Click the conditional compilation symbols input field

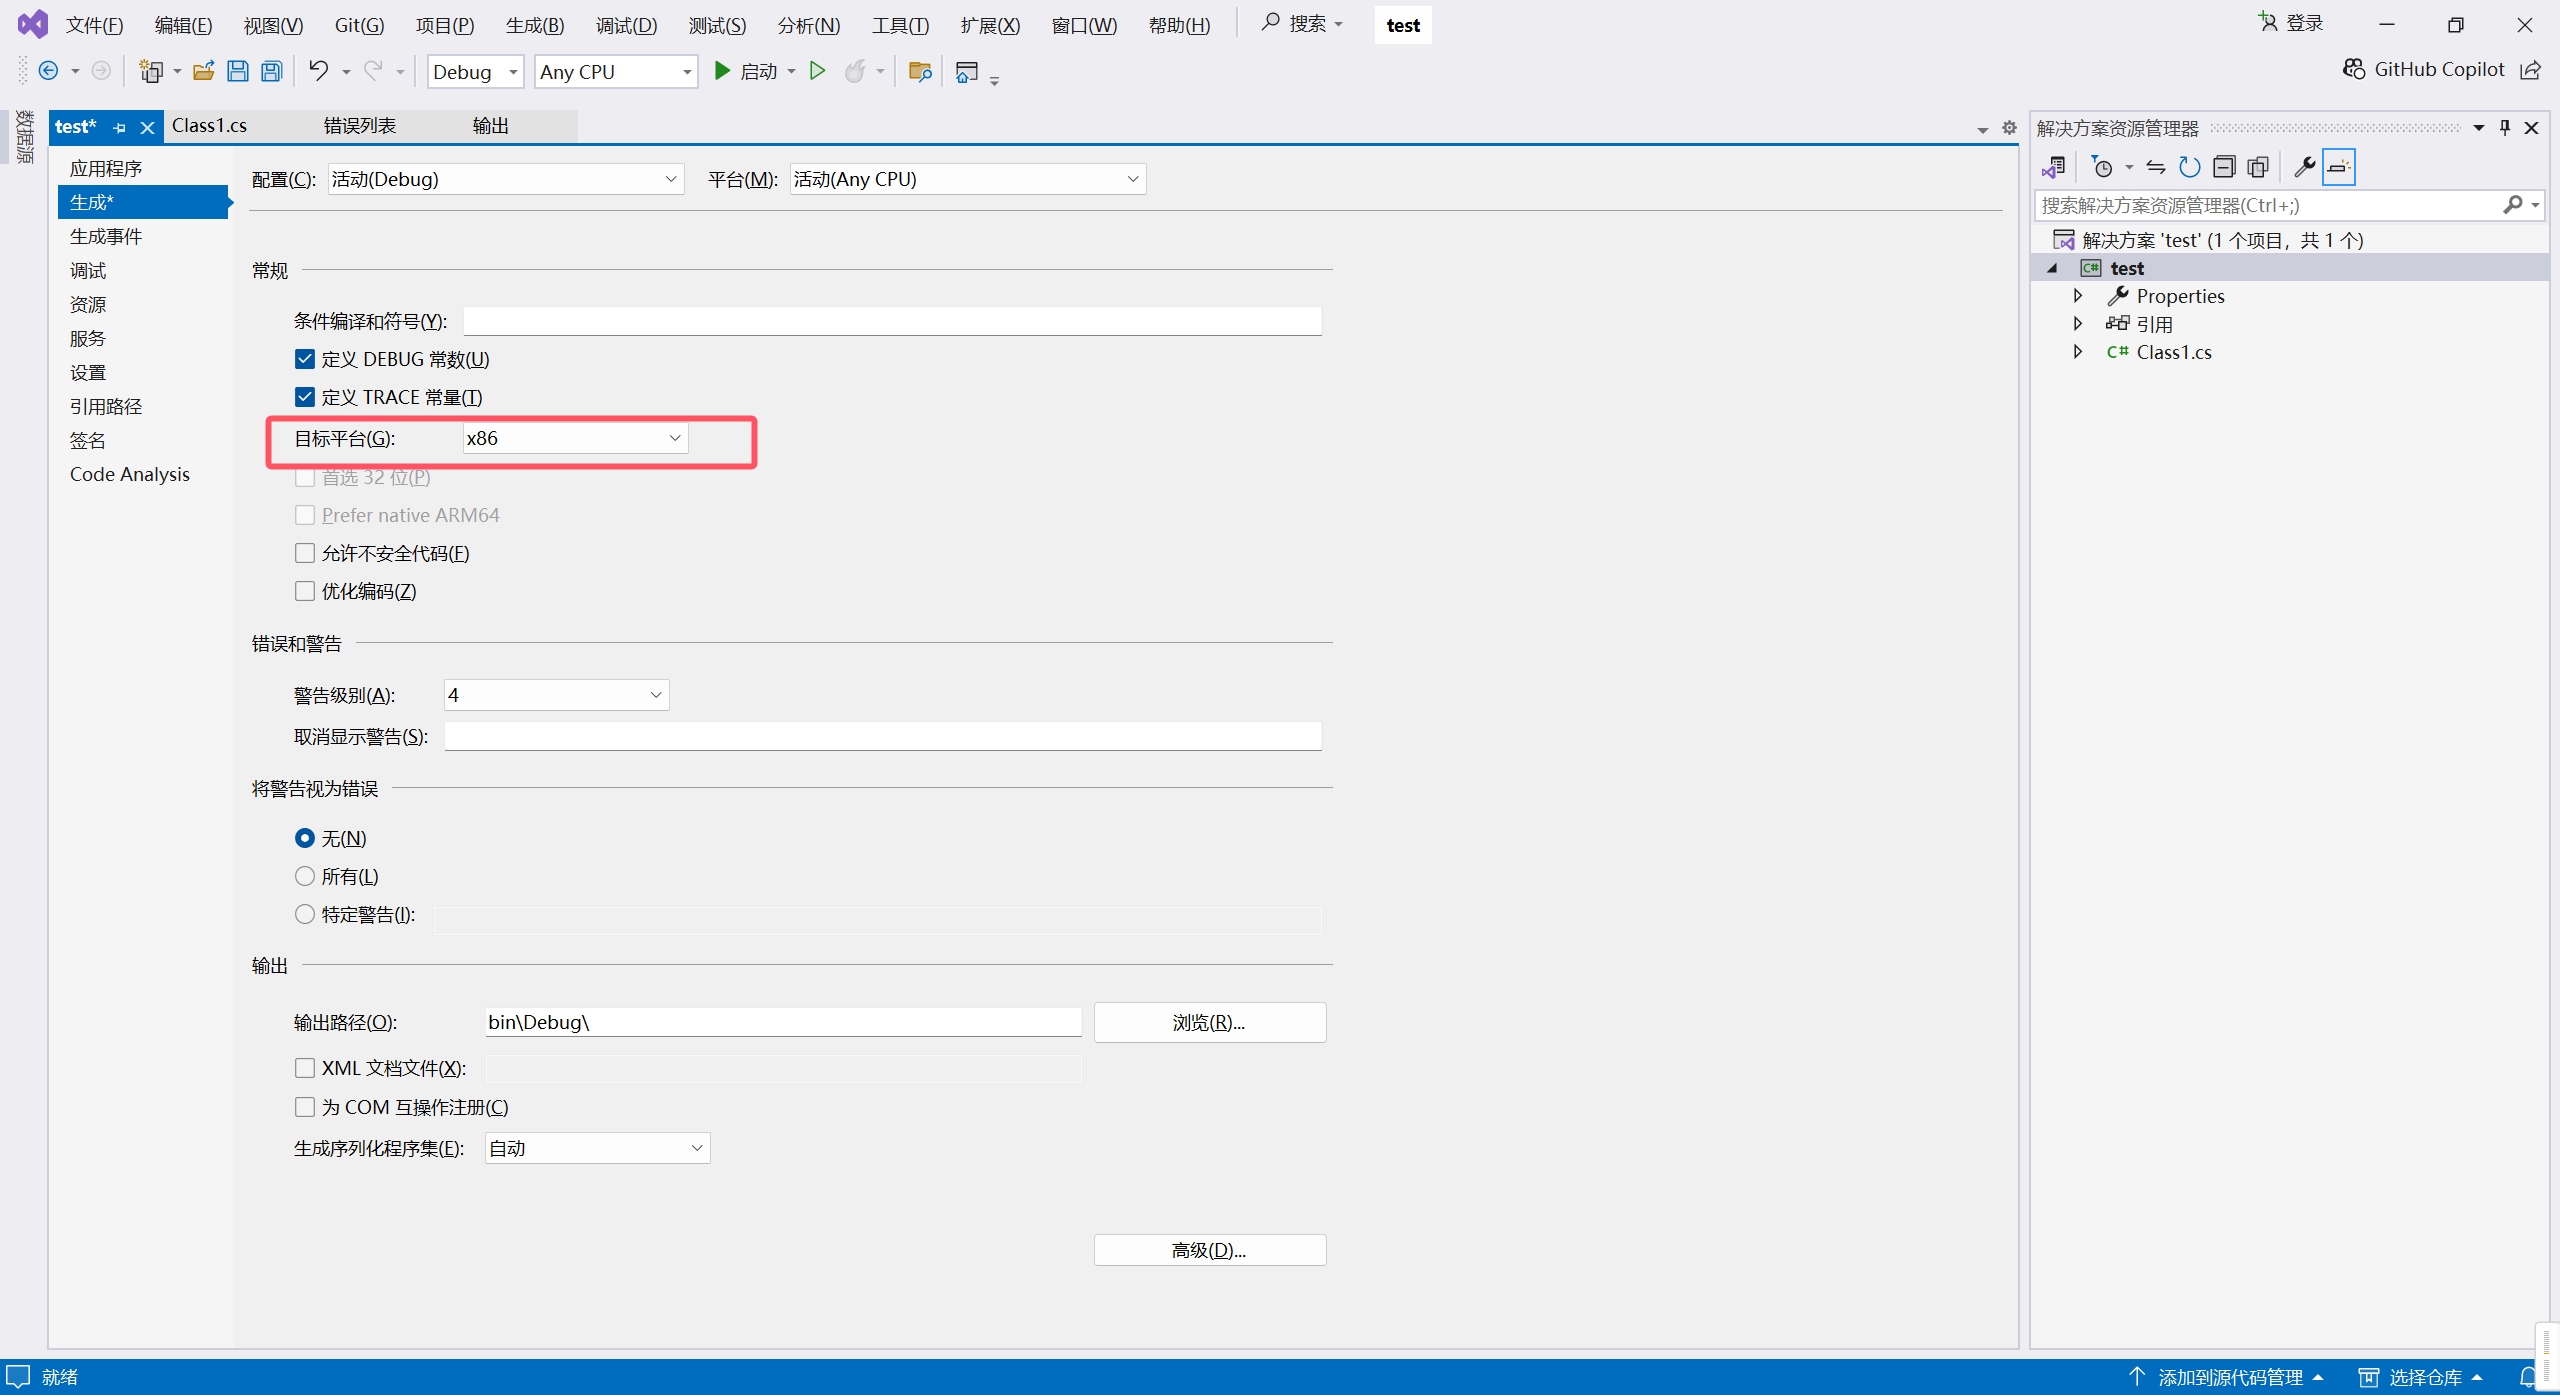(x=892, y=321)
